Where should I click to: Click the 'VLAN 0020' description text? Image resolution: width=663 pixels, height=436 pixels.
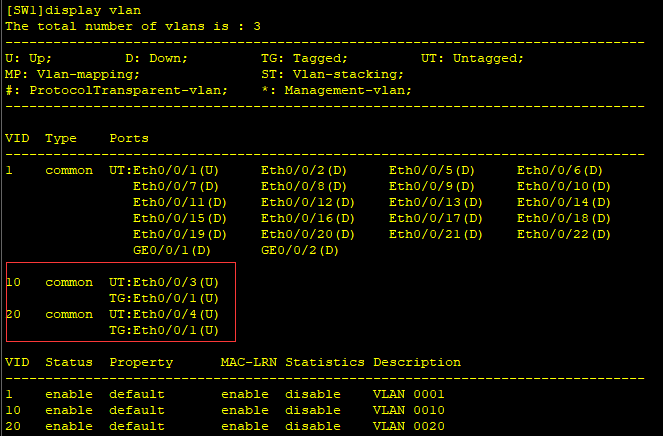tap(408, 426)
